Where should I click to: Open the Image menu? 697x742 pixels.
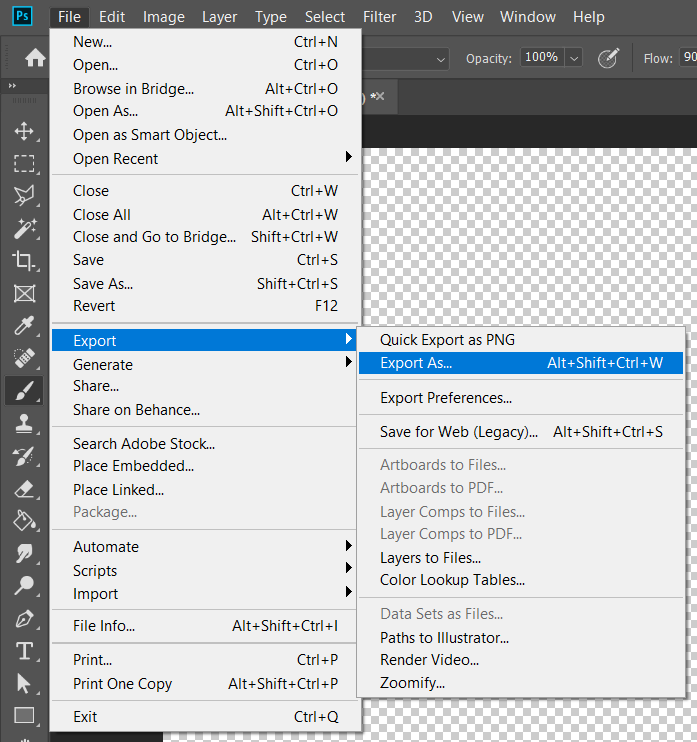164,17
